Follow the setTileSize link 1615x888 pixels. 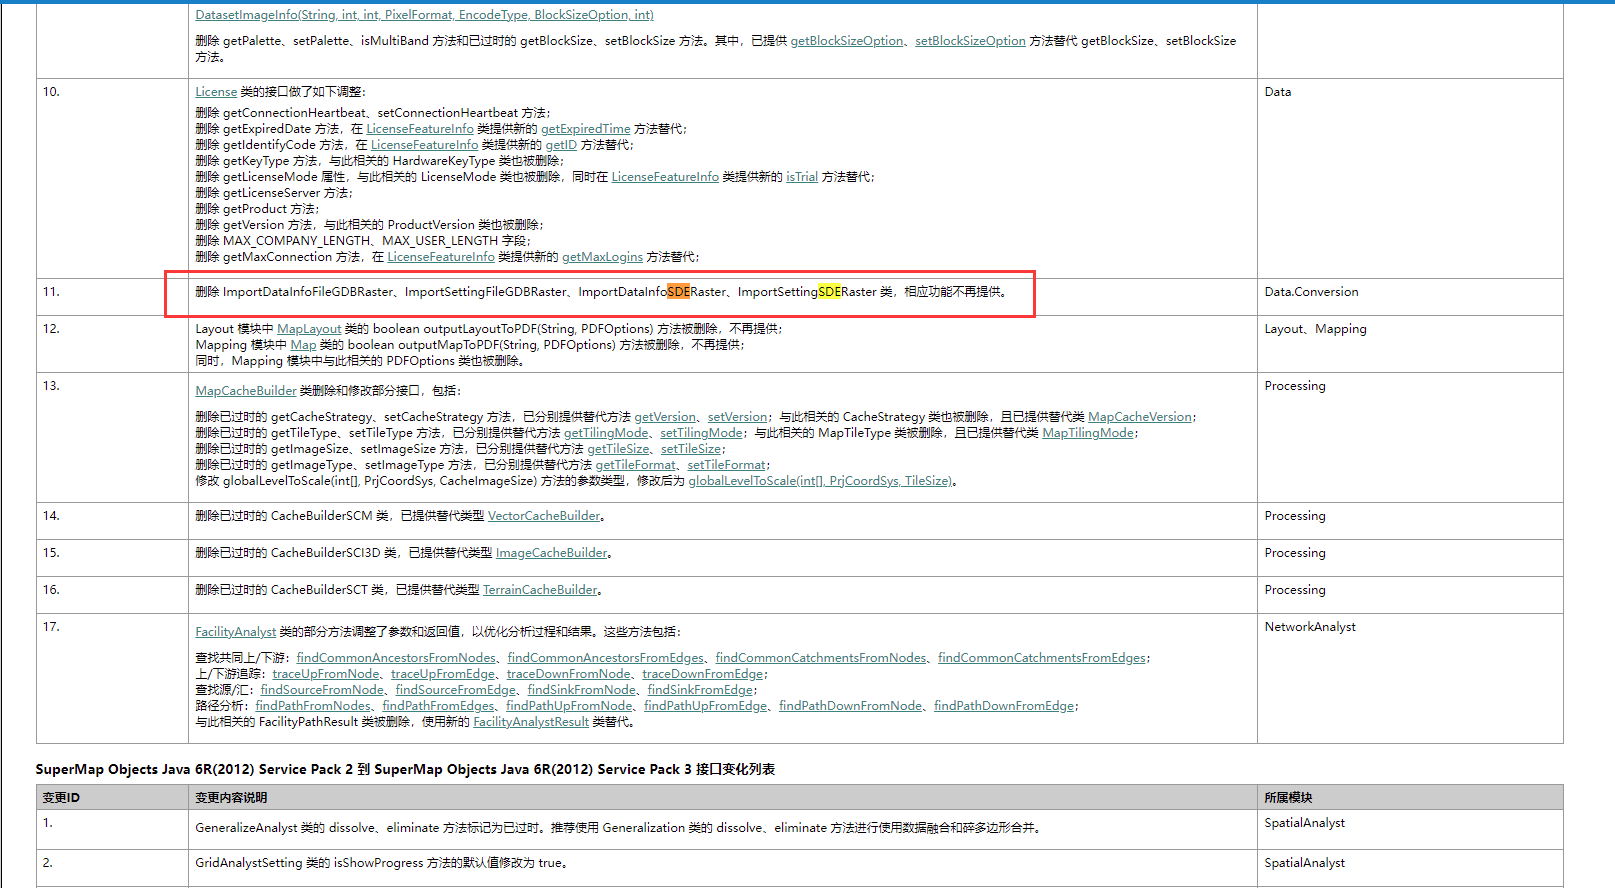[691, 449]
